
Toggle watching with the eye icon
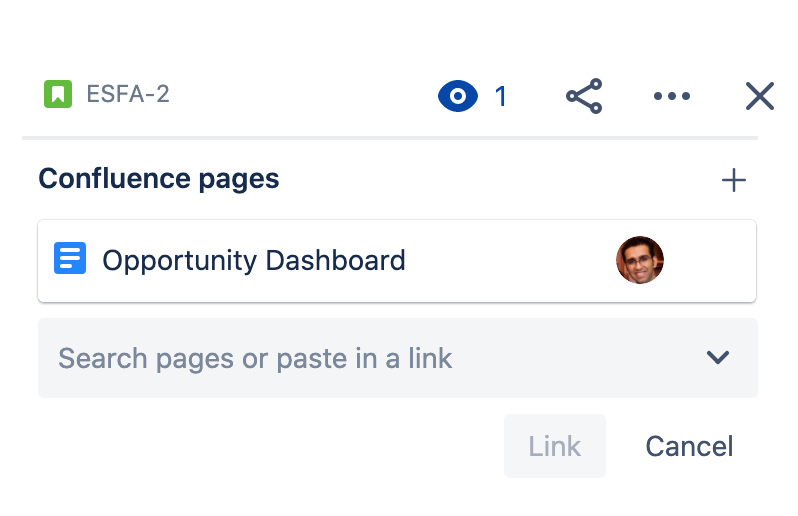pyautogui.click(x=458, y=96)
